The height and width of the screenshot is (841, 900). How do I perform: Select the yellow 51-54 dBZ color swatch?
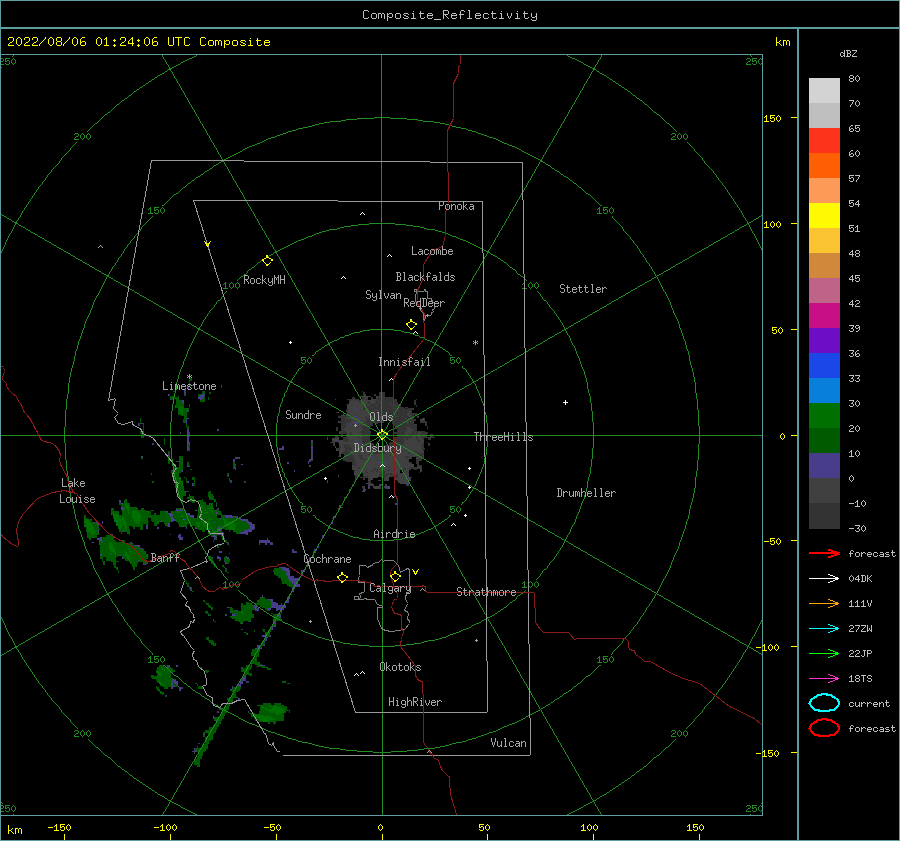[x=824, y=216]
